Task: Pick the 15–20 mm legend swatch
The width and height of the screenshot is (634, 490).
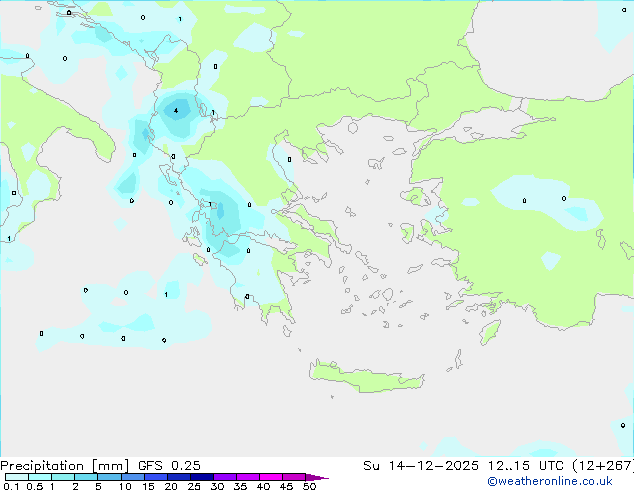Action: pos(156,478)
